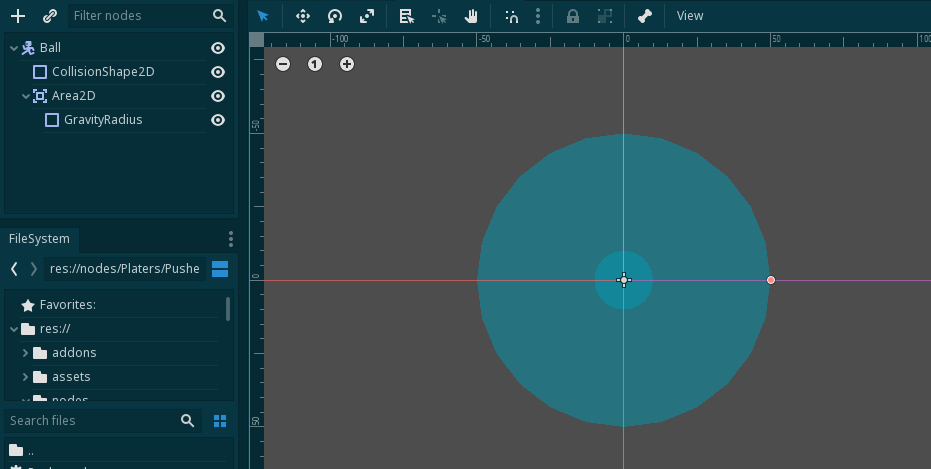Click the res://nodes path field

tap(125, 269)
